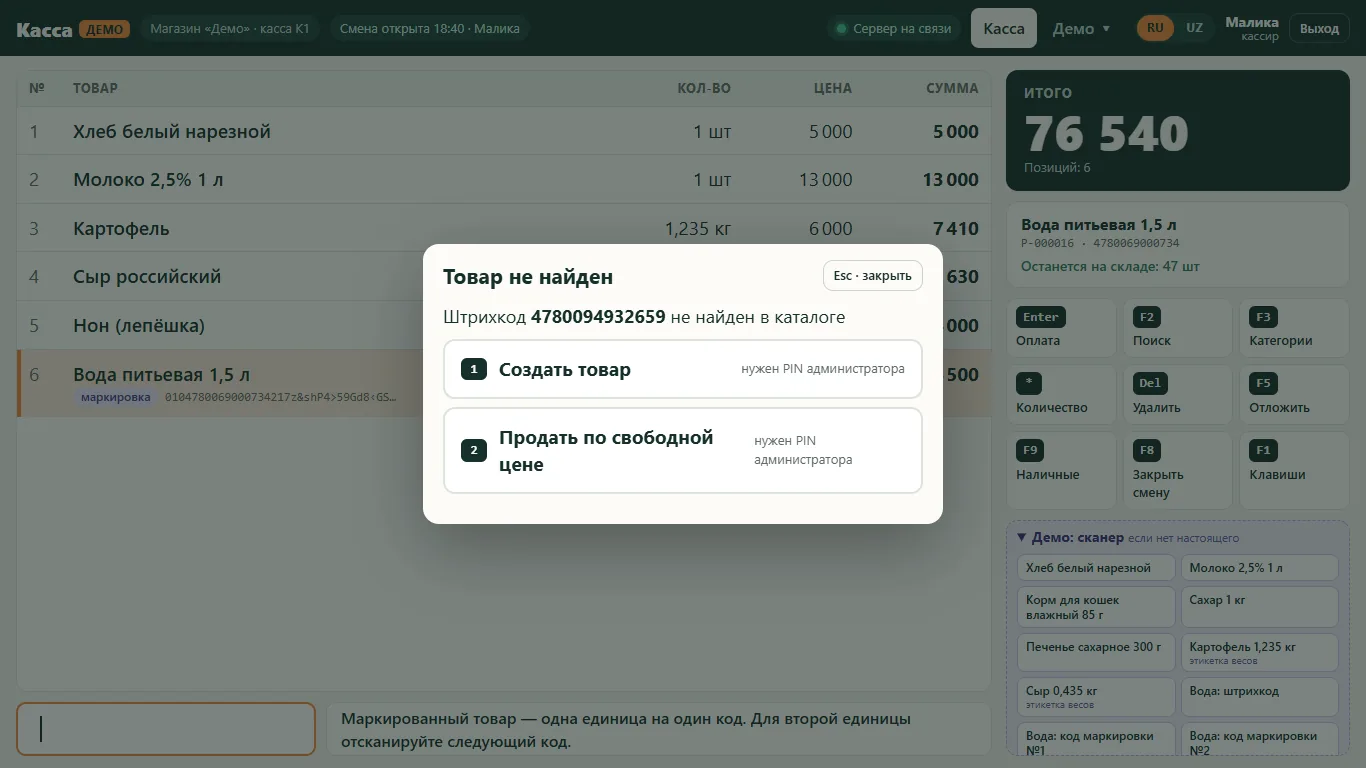This screenshot has width=1366, height=768.
Task: Open the Демо dropdown menu
Action: tap(1081, 28)
